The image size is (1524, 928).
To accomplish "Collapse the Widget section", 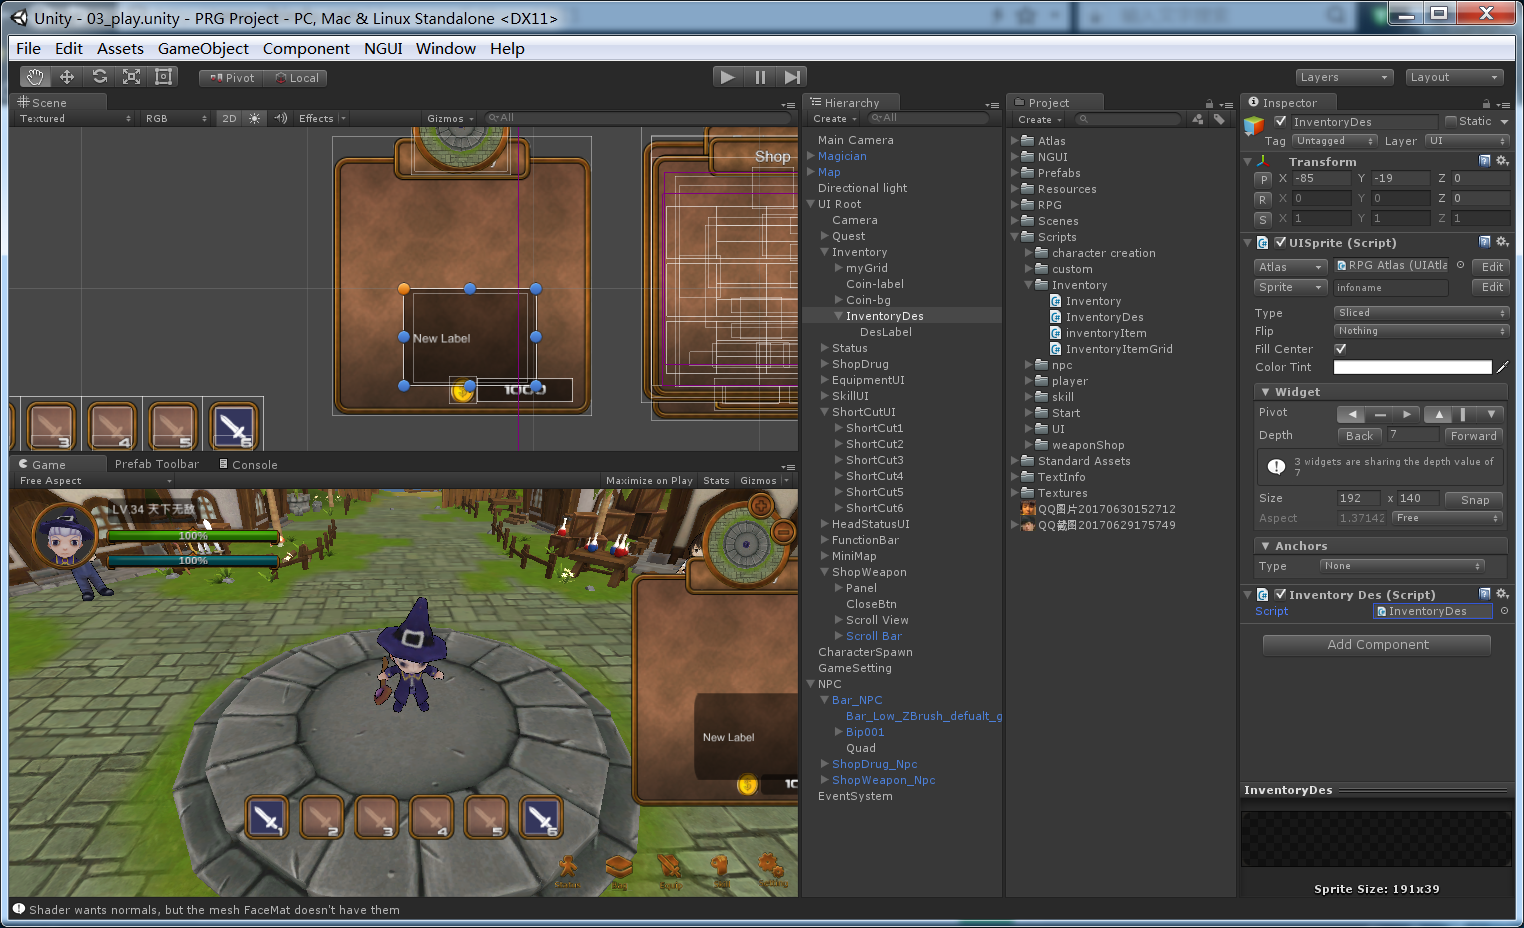I will click(1265, 392).
